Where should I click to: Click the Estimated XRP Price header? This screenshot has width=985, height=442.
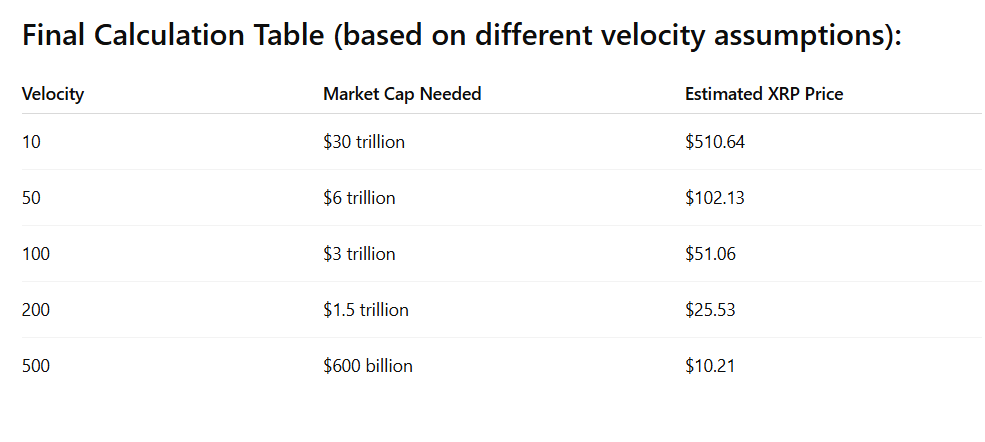(x=764, y=94)
